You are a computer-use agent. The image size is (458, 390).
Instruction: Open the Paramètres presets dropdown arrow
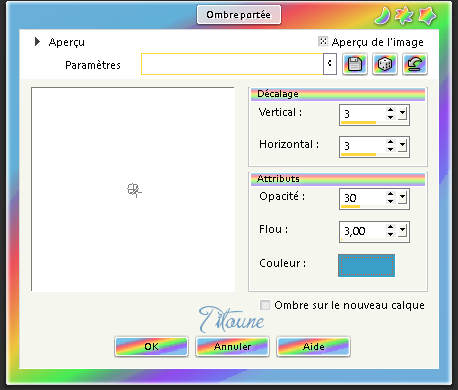coord(330,64)
